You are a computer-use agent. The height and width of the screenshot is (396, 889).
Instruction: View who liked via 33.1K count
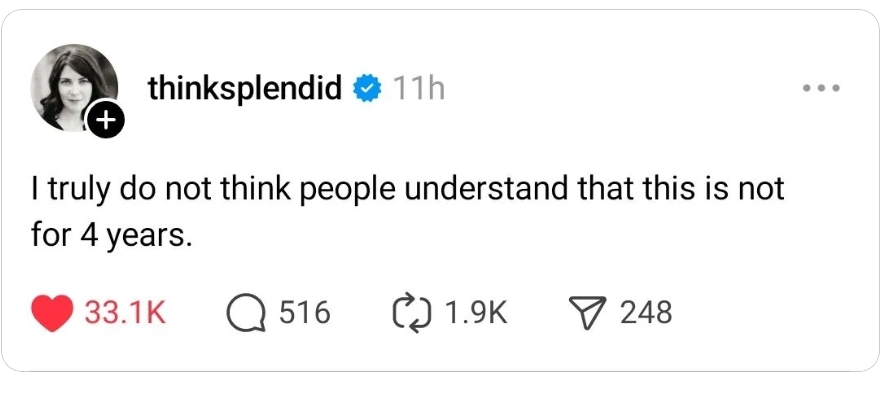click(x=125, y=313)
